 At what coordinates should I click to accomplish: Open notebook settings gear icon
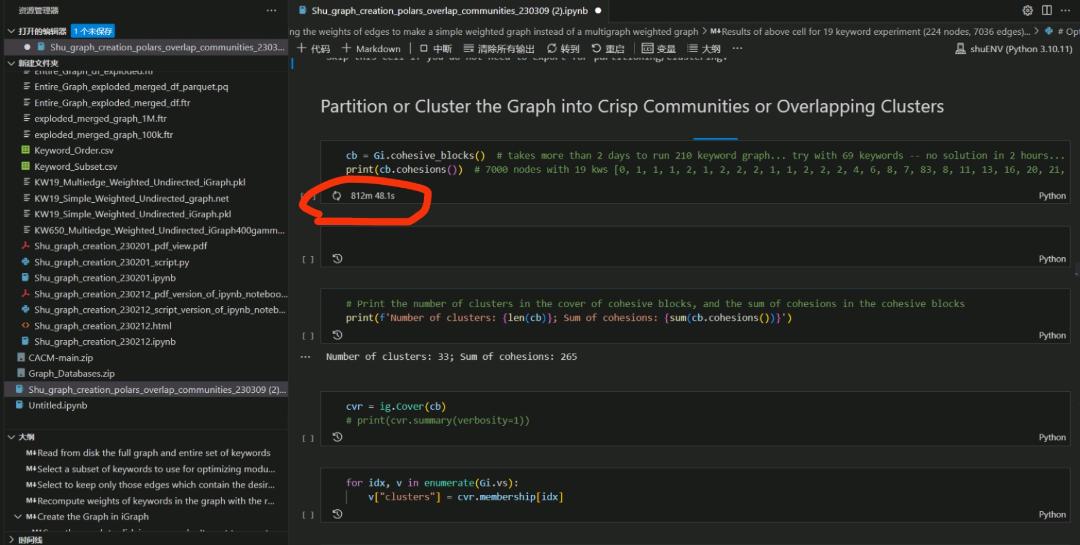pyautogui.click(x=1027, y=11)
